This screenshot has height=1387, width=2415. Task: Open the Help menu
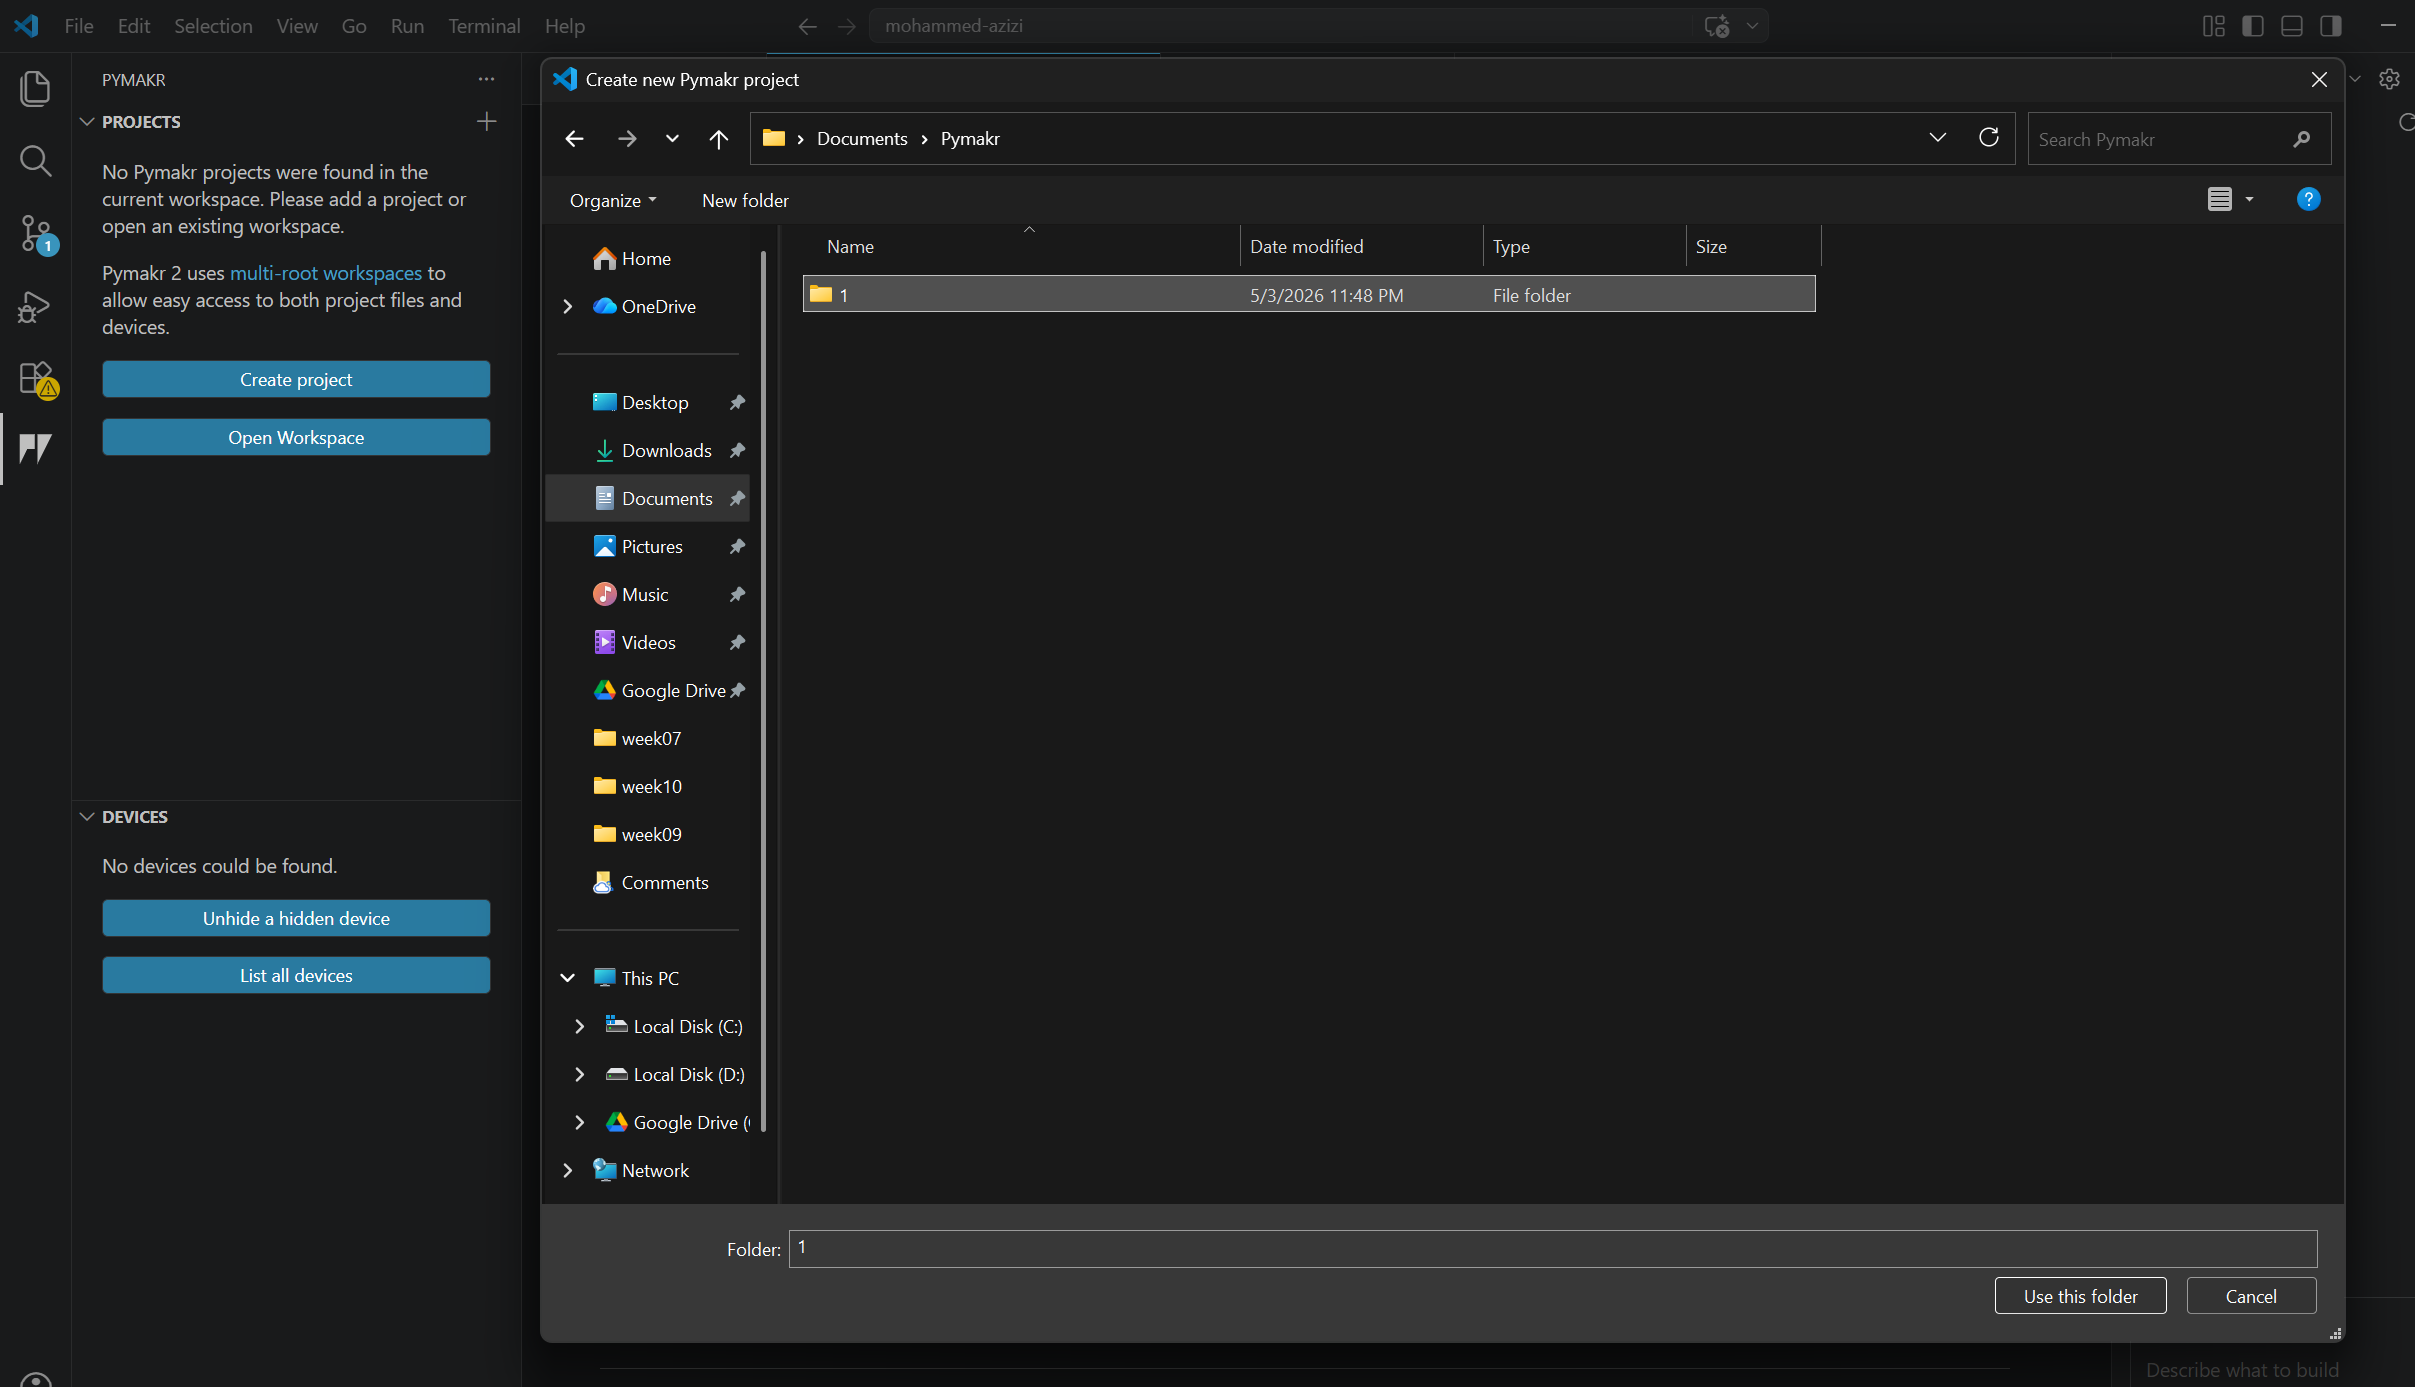(x=565, y=26)
